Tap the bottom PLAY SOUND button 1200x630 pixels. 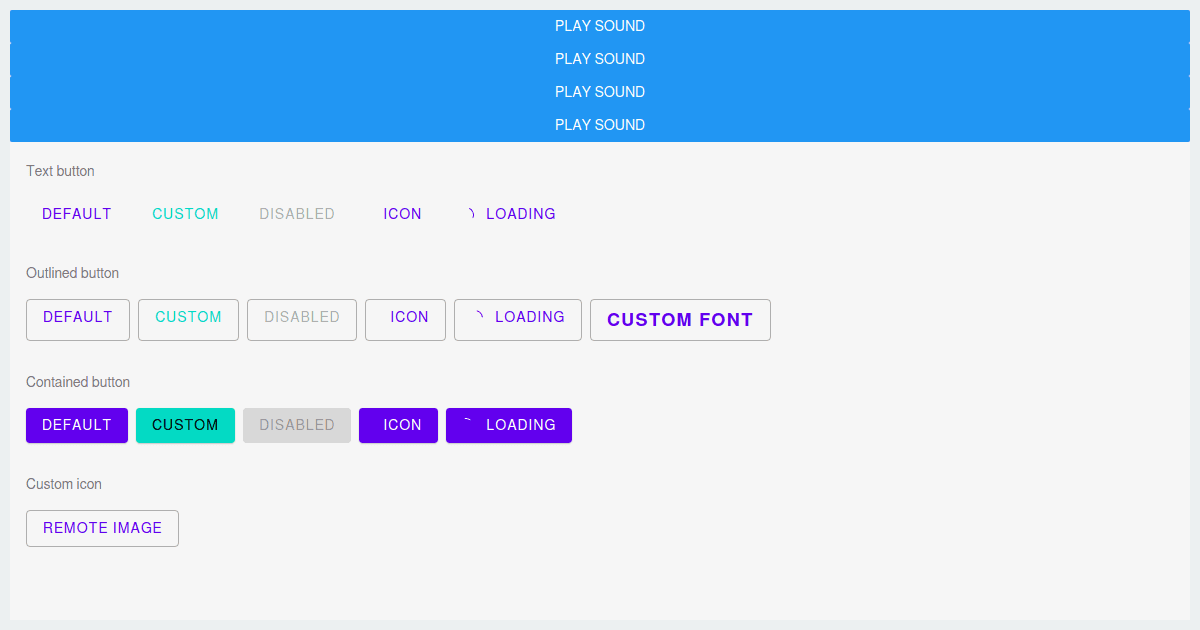600,124
